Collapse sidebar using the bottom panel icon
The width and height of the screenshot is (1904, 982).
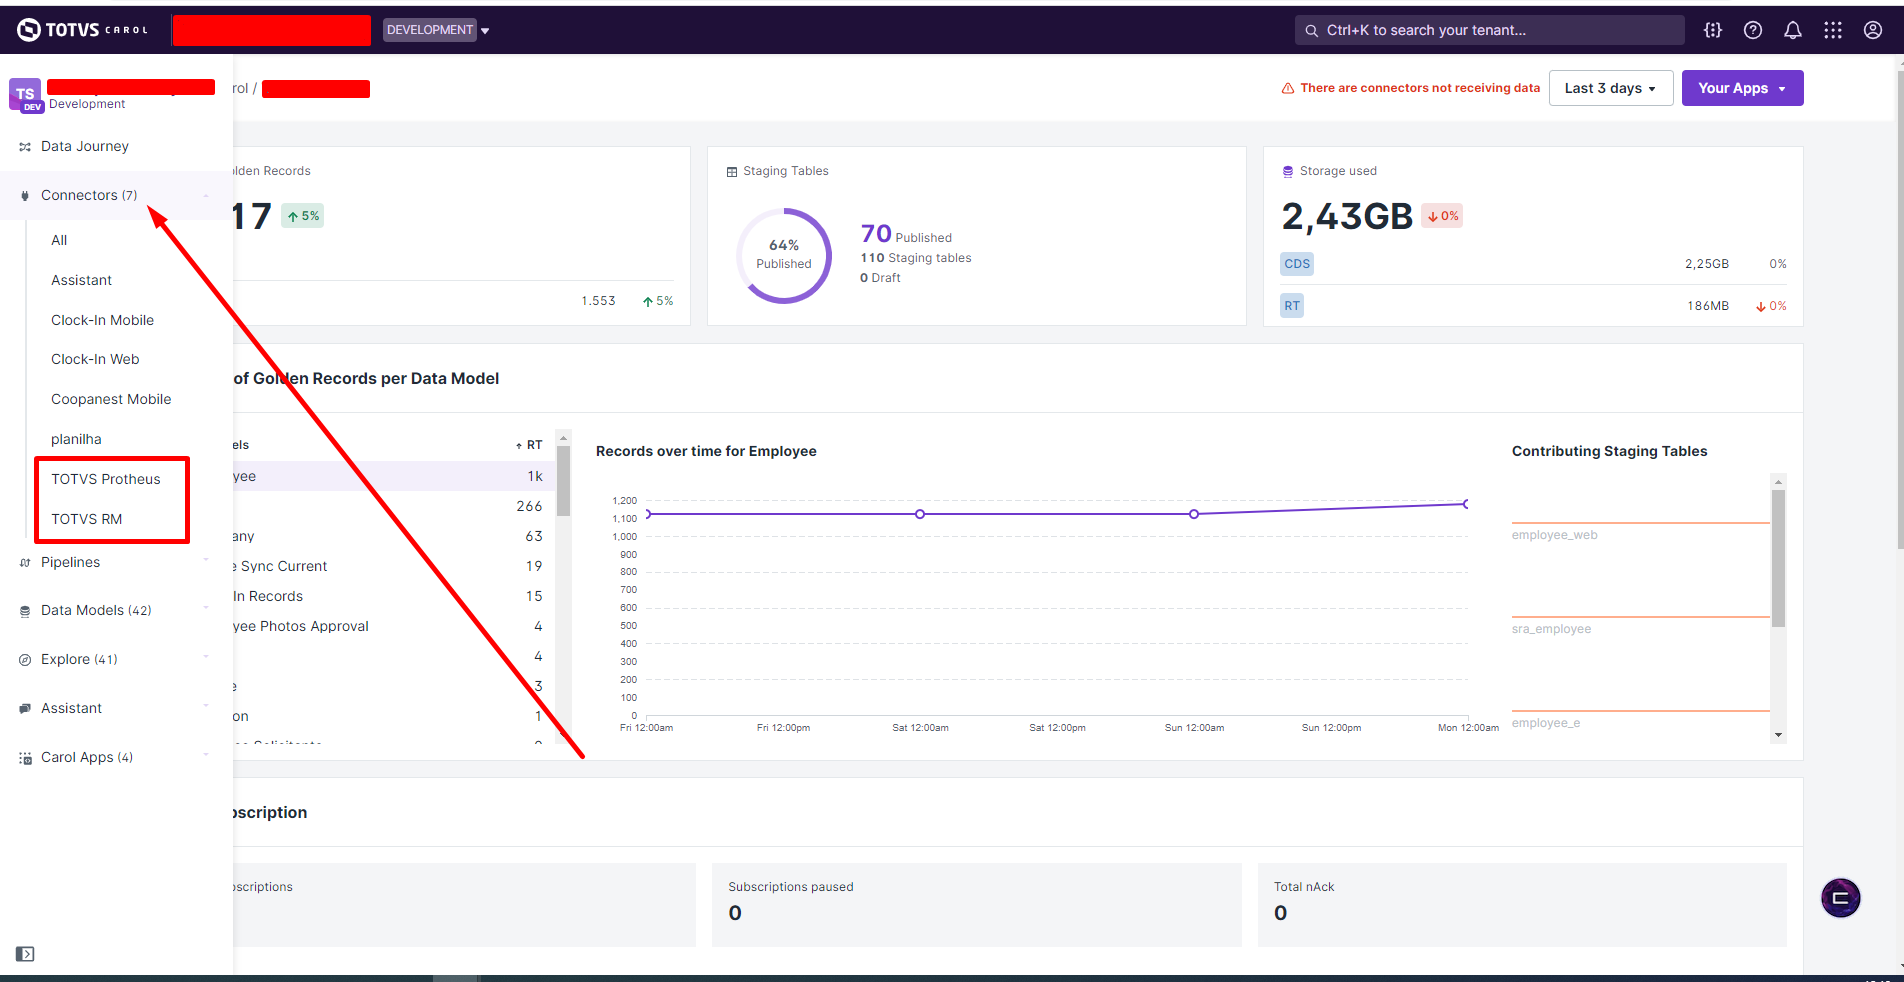click(x=26, y=954)
